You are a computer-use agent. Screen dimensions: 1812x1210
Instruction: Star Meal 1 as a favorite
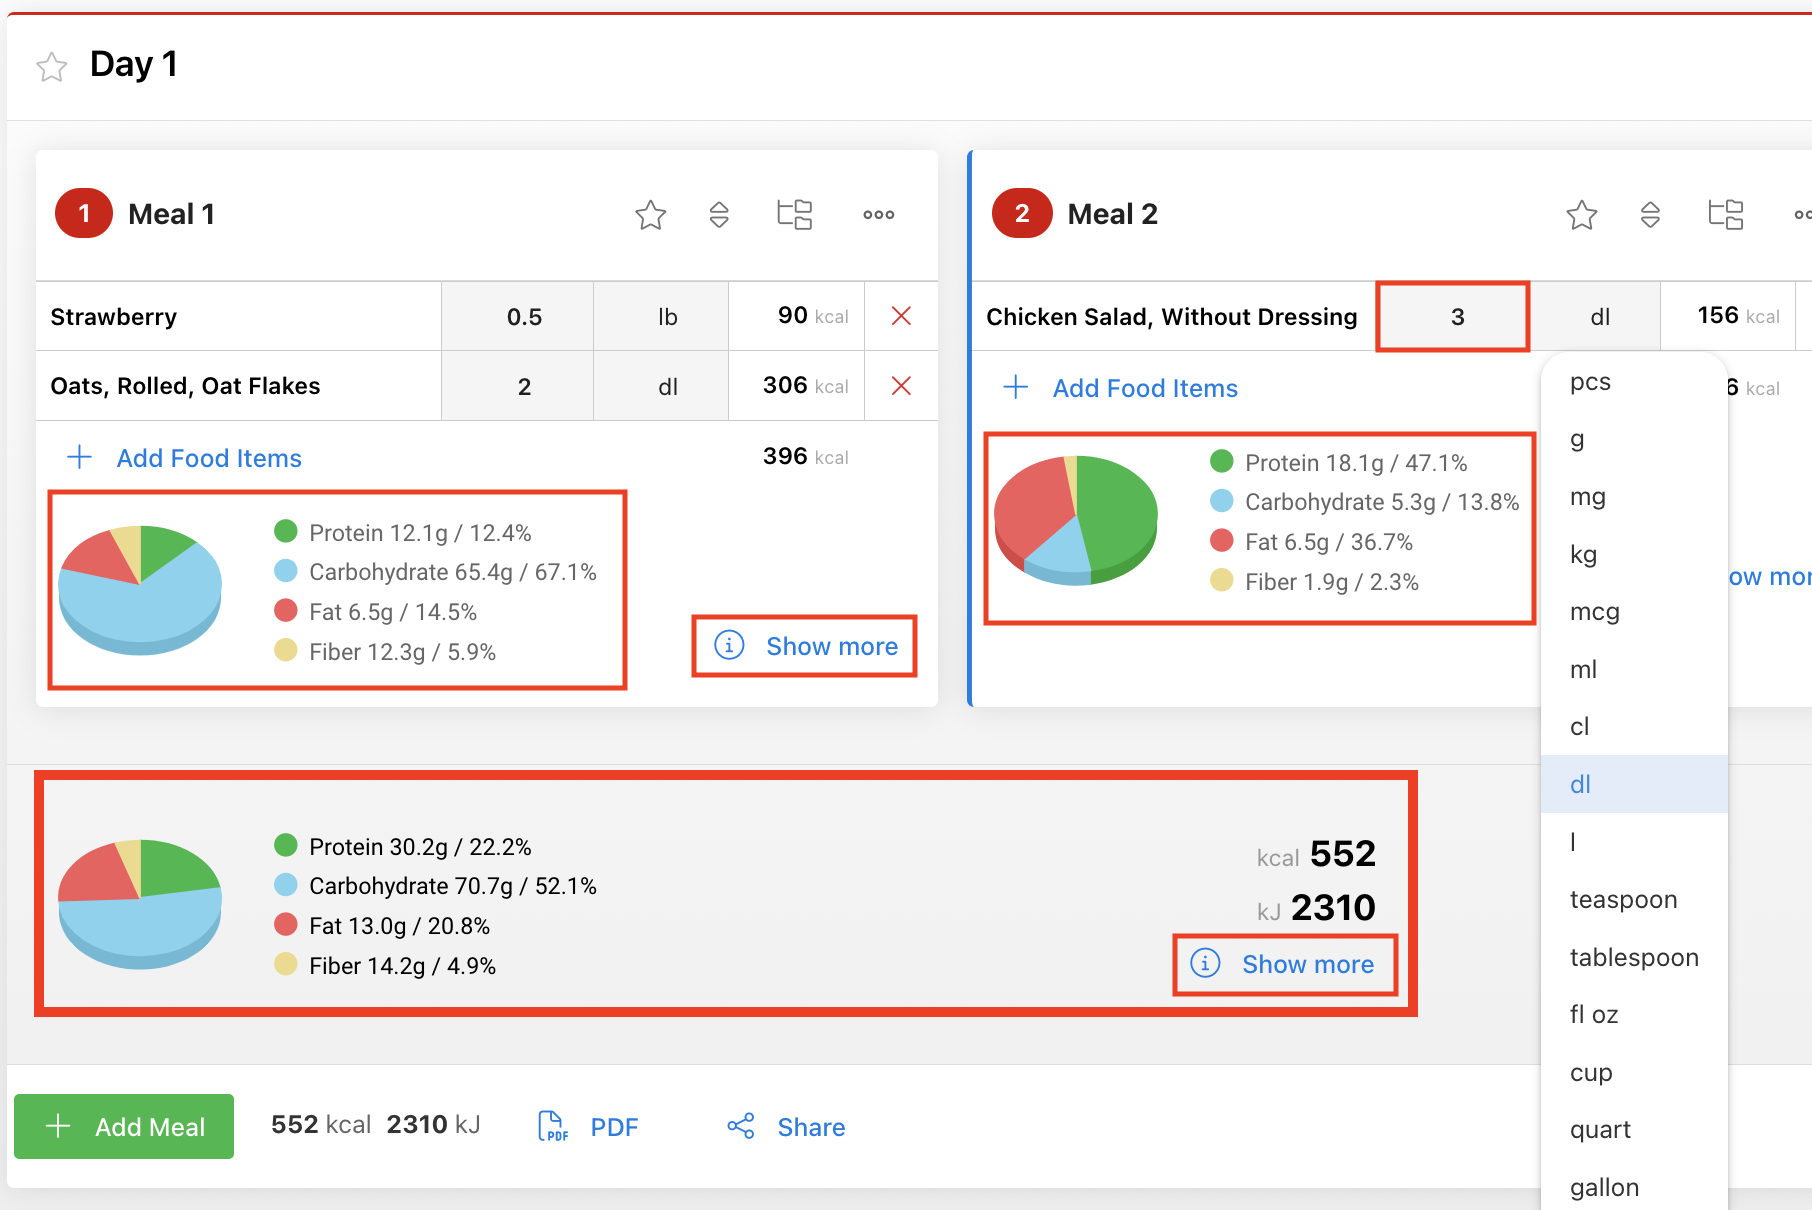(650, 214)
